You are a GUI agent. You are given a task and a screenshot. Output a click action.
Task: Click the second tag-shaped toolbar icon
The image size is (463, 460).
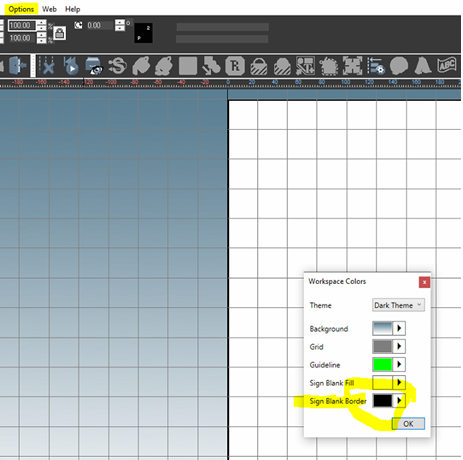point(164,66)
